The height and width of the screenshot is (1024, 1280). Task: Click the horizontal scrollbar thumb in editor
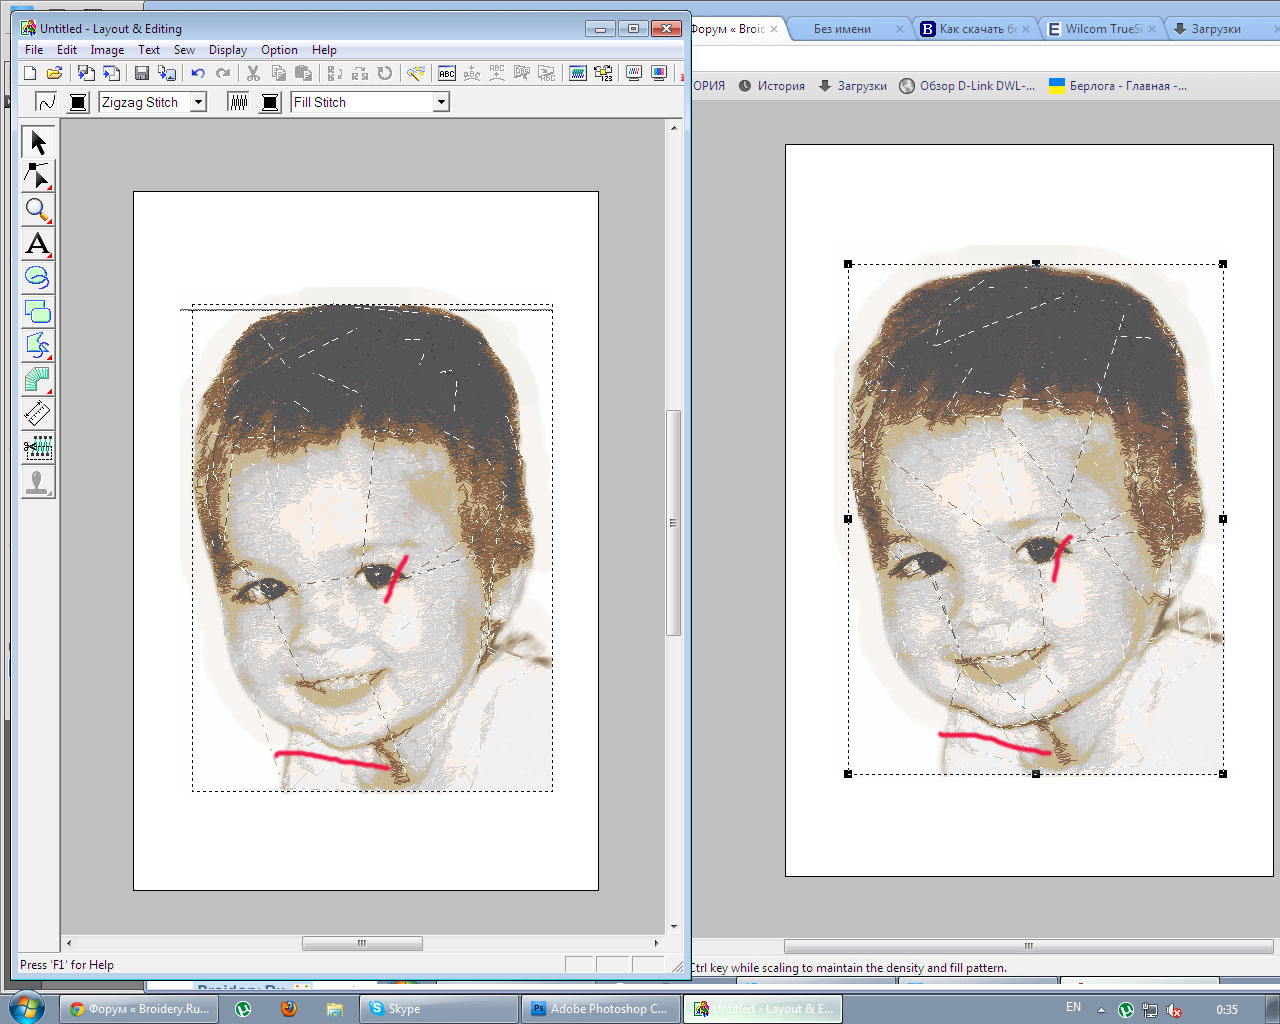click(x=362, y=943)
